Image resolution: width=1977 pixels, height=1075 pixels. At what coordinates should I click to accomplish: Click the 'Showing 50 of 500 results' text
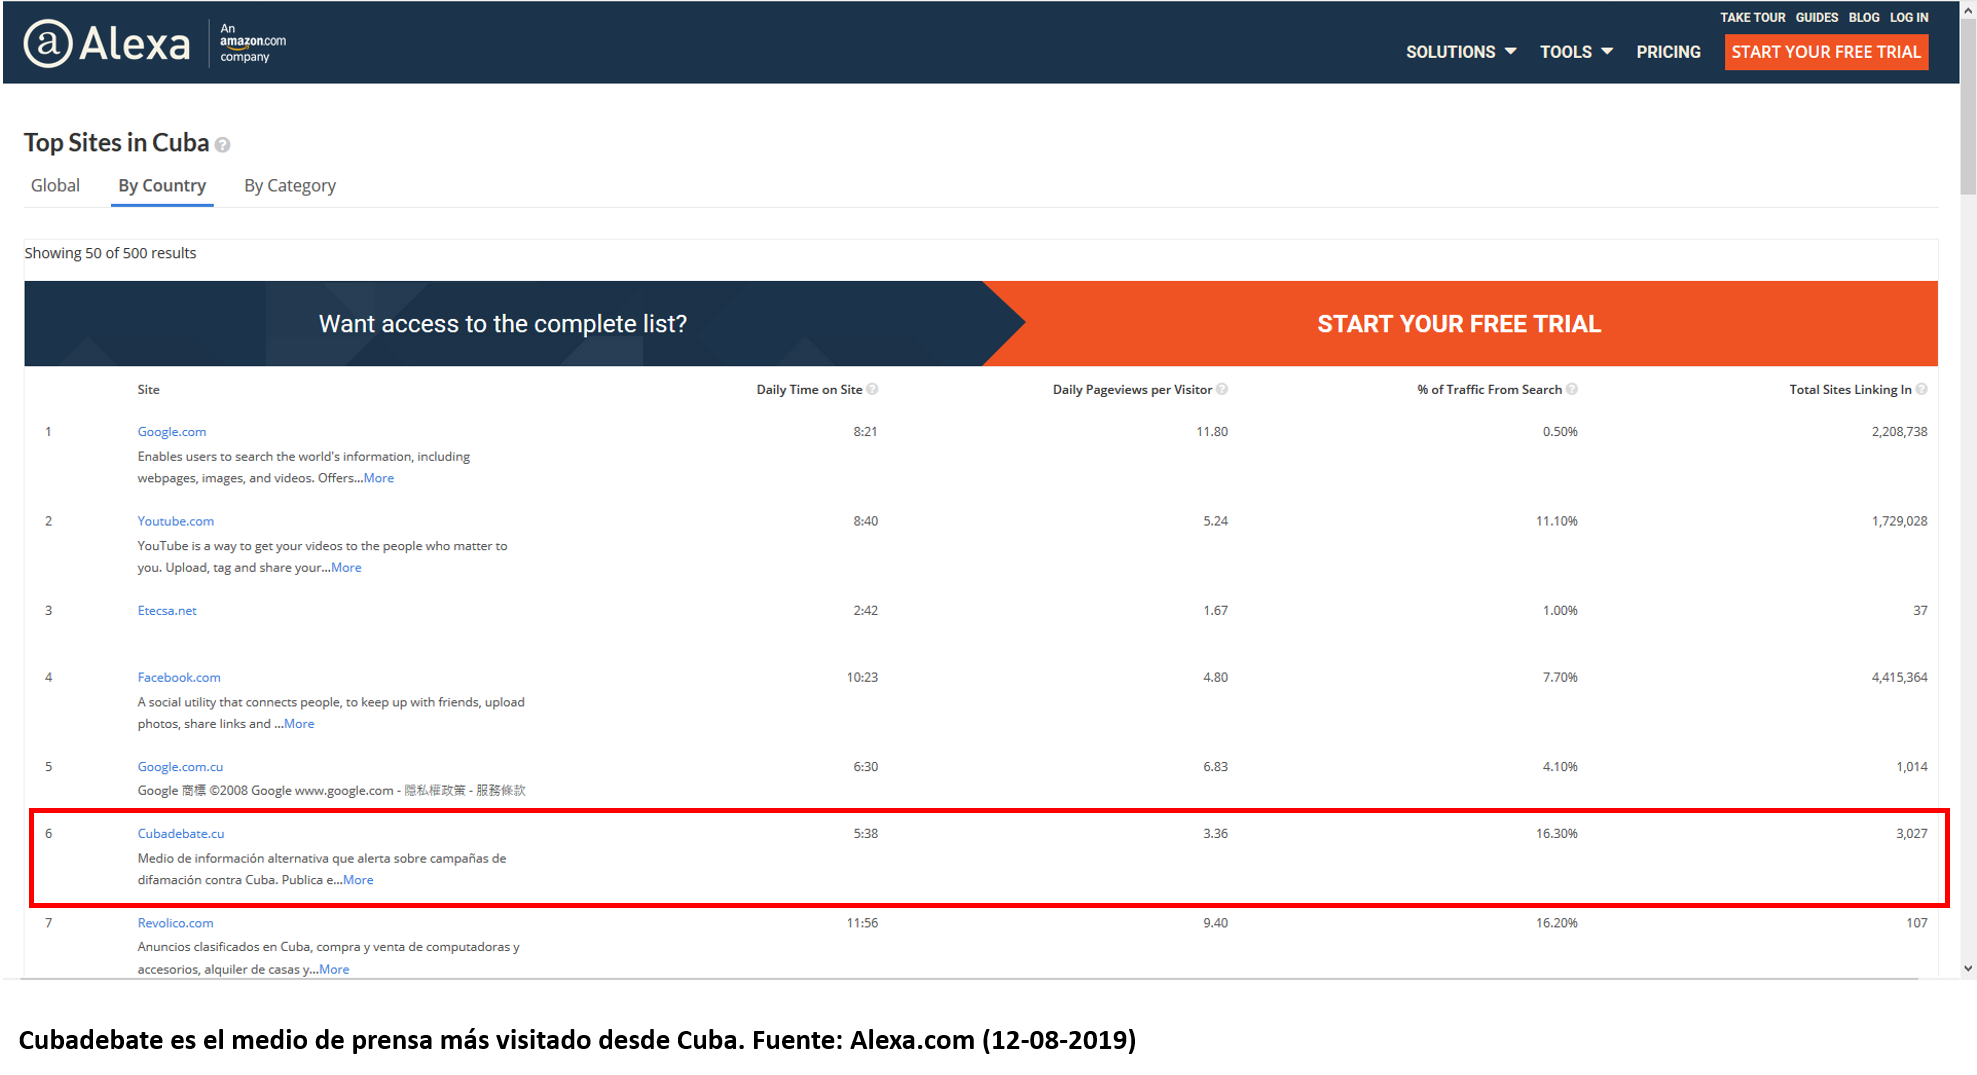110,253
